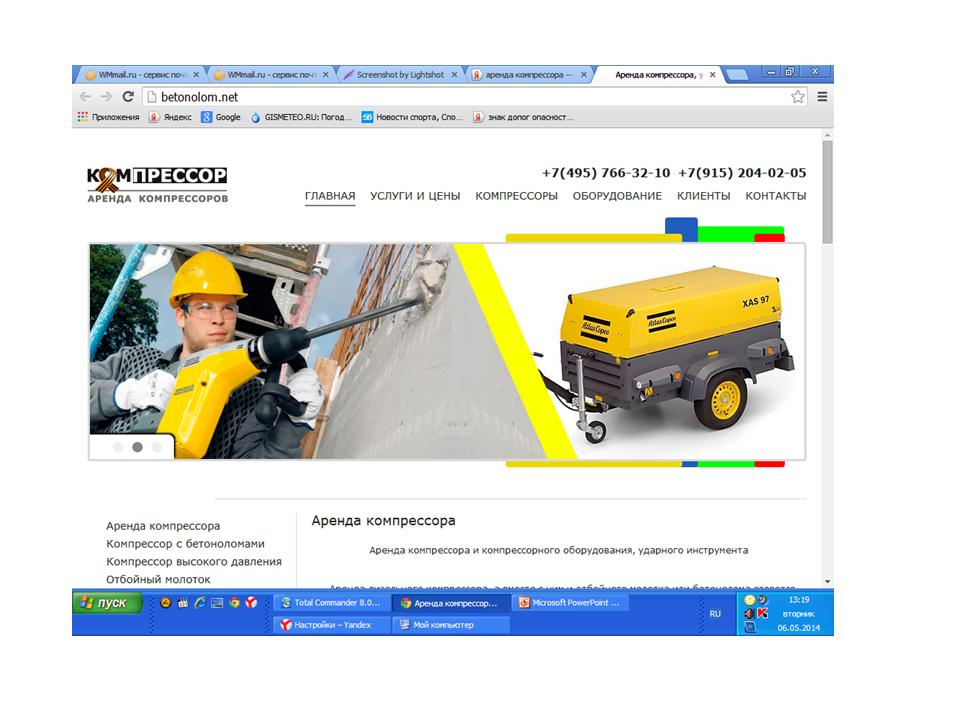Click scrollbar up arrow
960x720 pixels.
[x=827, y=135]
